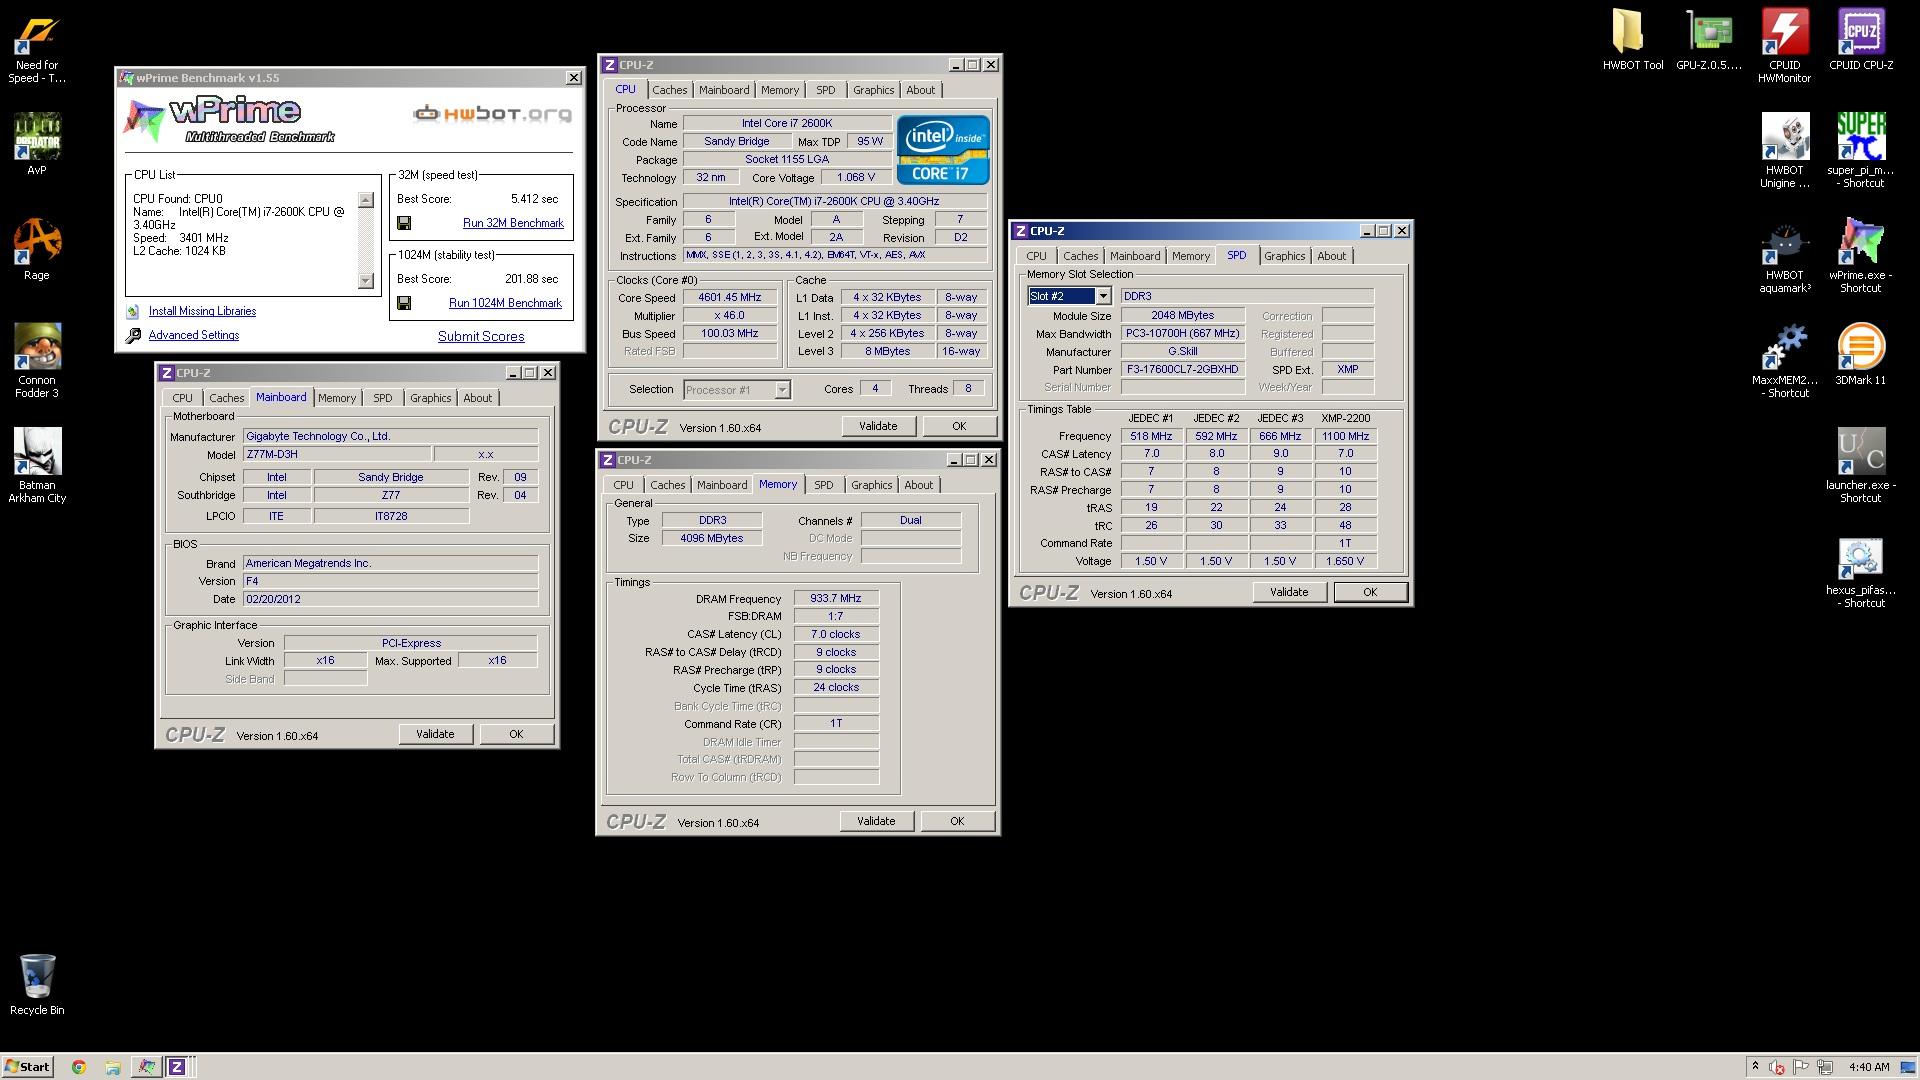
Task: Click the save icon beside Run 32M Benchmark
Action: [x=404, y=223]
